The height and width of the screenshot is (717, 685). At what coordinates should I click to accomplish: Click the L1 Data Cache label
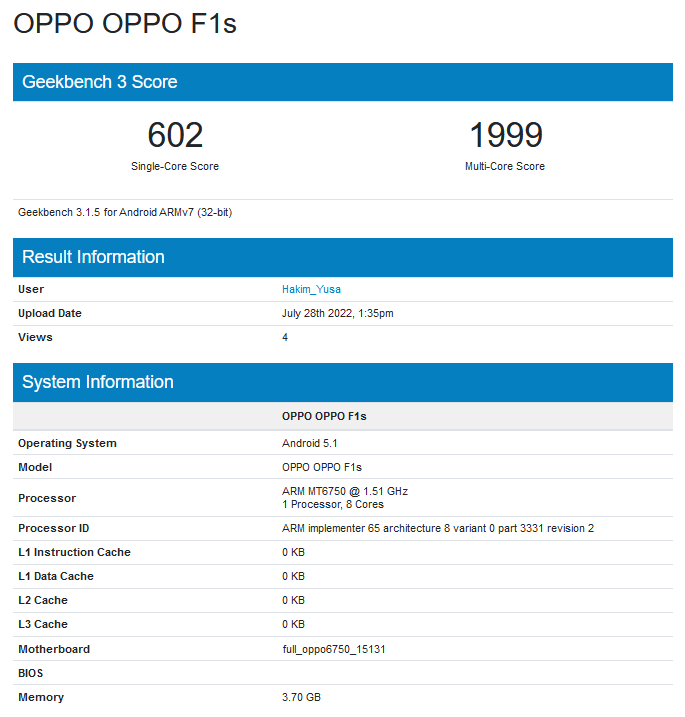click(56, 577)
